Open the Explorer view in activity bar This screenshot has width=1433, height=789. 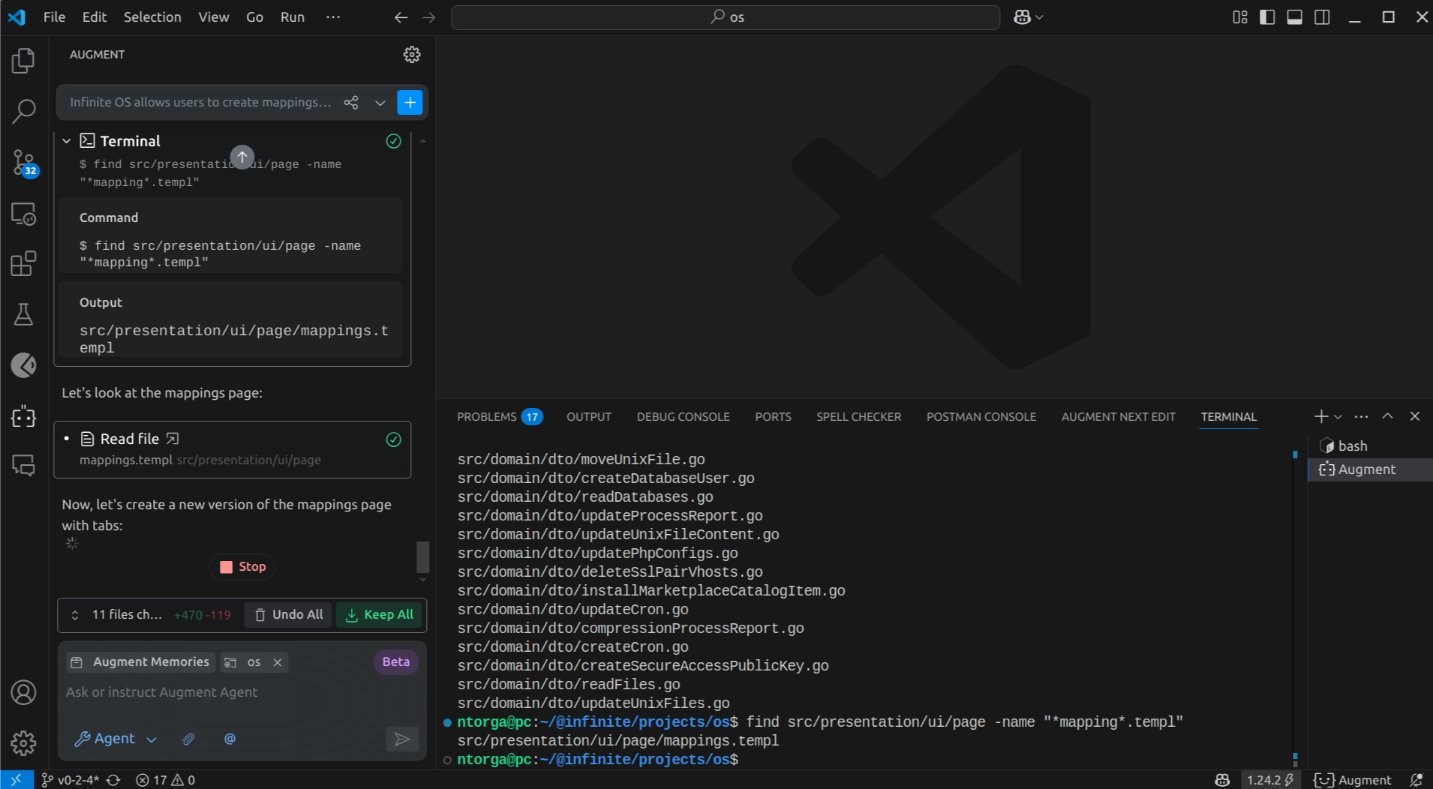coord(23,62)
